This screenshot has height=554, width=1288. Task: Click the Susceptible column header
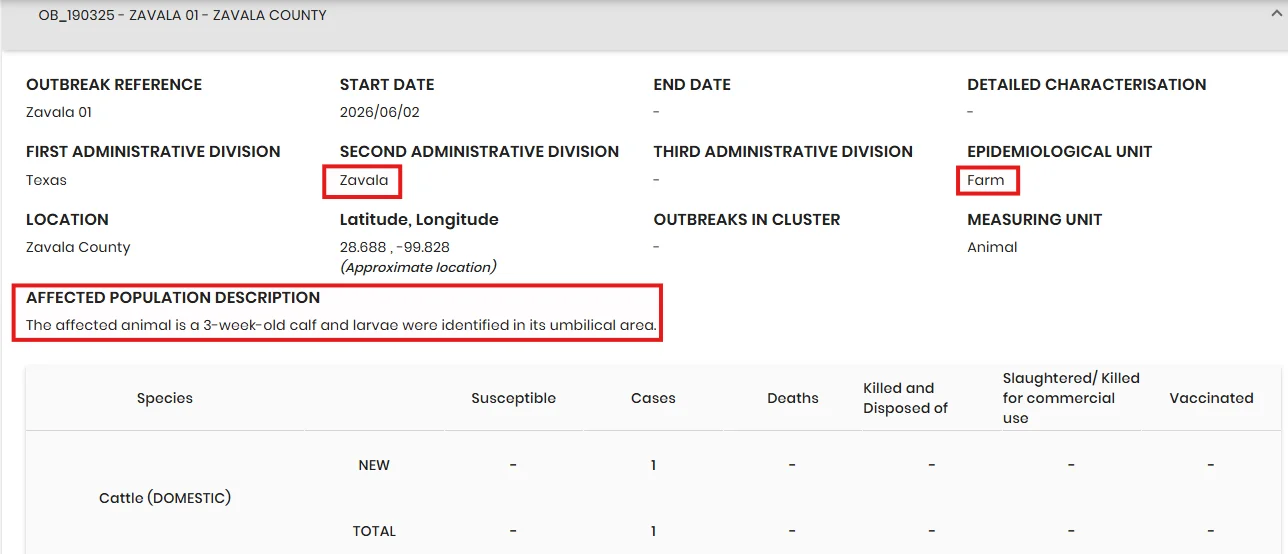513,398
